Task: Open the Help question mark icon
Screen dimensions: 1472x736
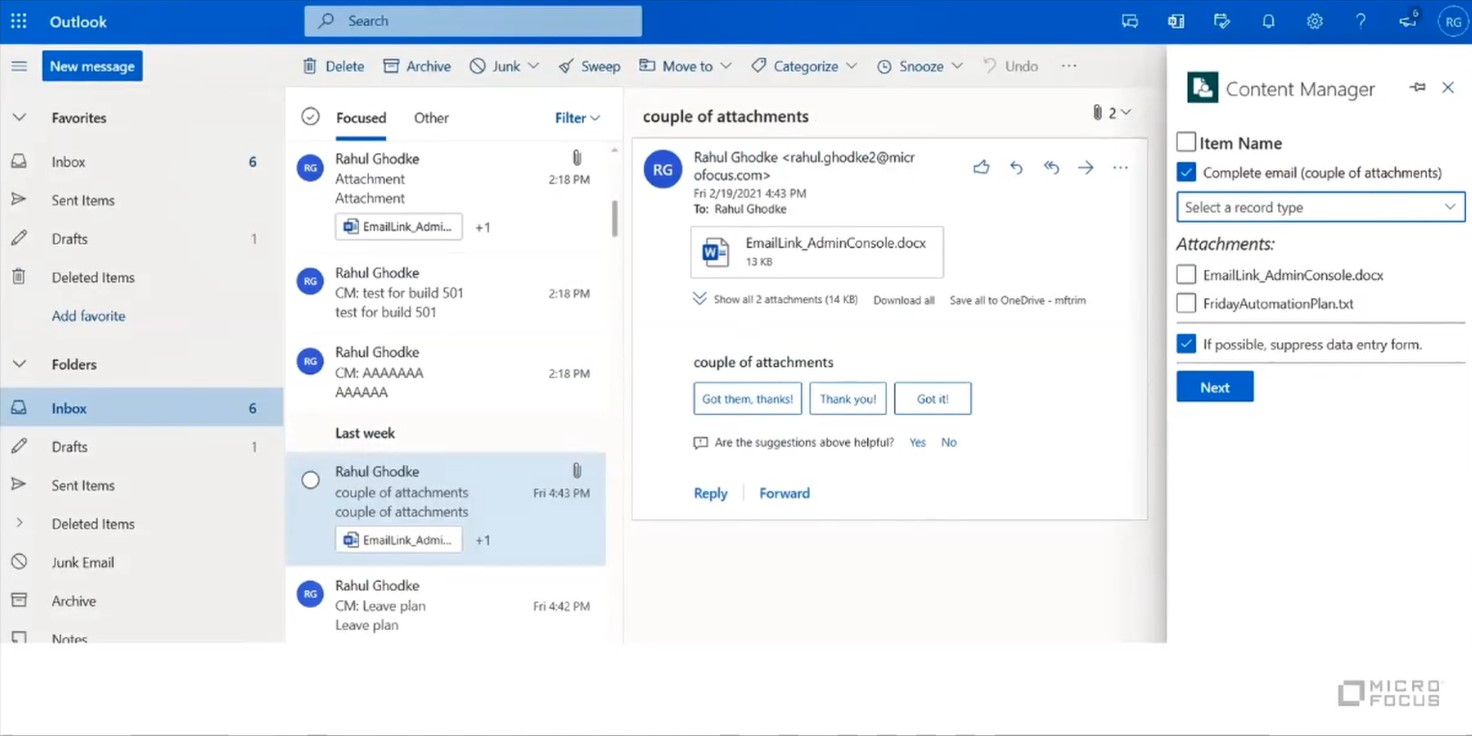Action: (1360, 21)
